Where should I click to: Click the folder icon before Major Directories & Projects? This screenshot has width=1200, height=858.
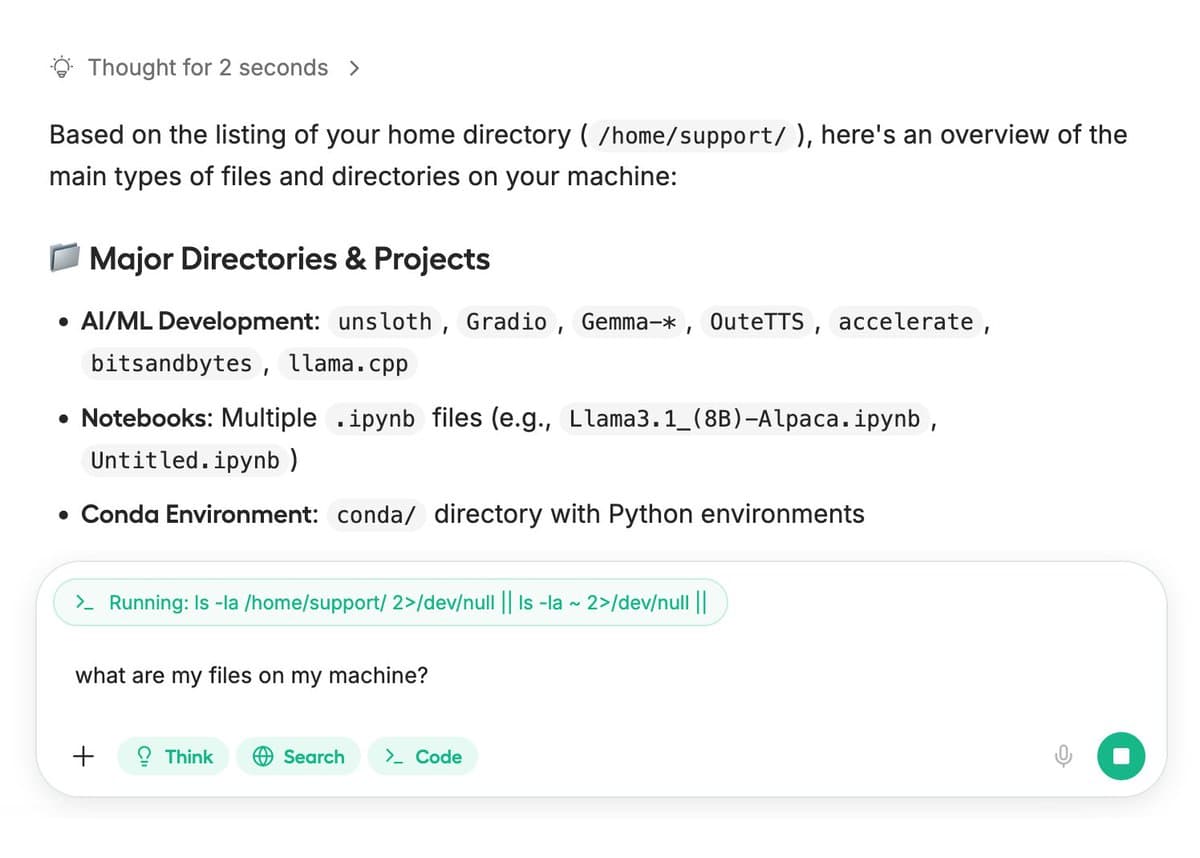click(64, 259)
